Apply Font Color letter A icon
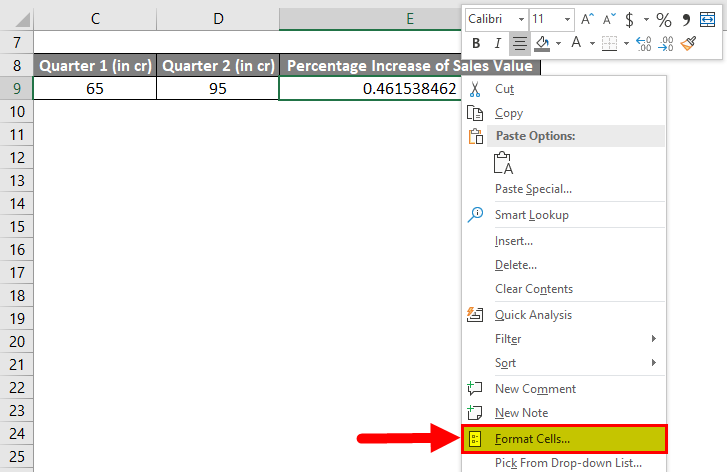 tap(576, 43)
